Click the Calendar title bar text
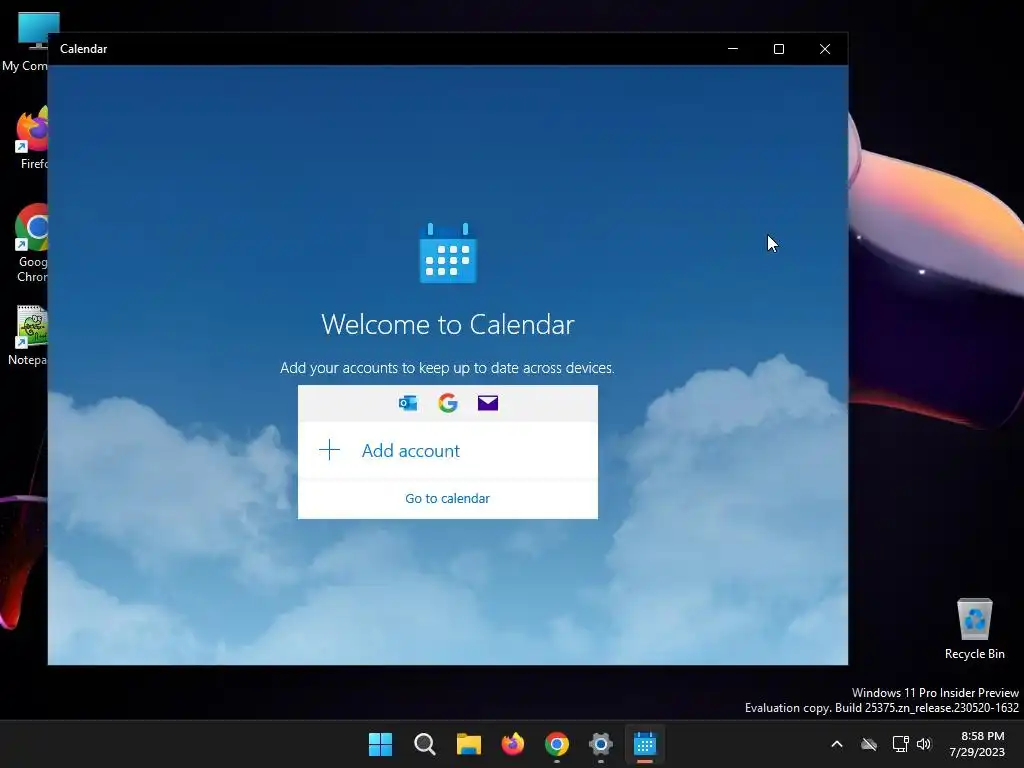The width and height of the screenshot is (1024, 768). pos(84,49)
